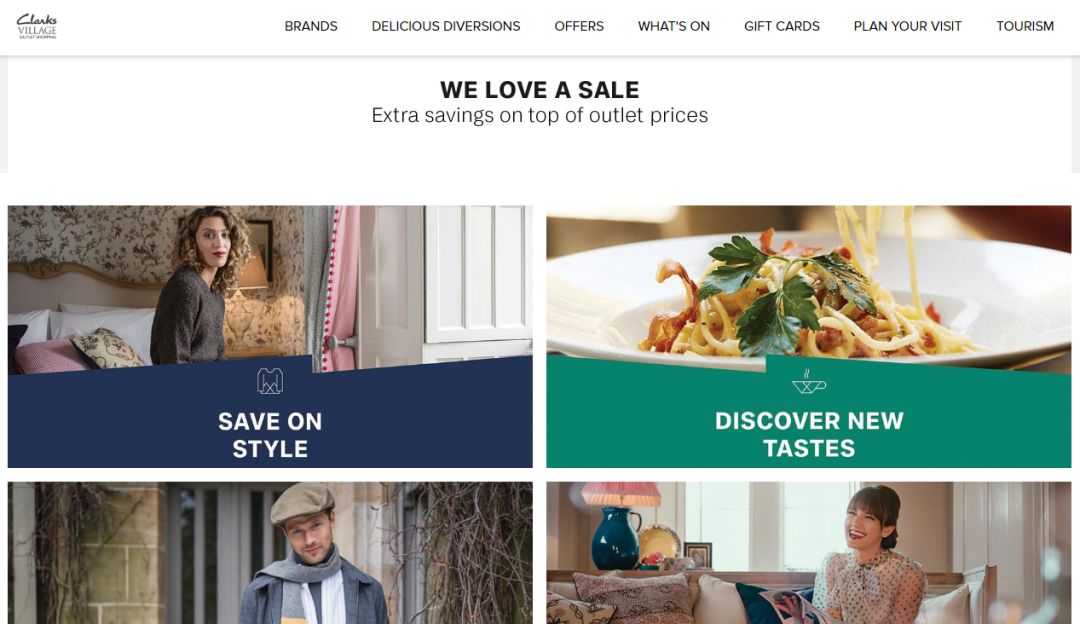Click the clothing icon above Save On Style
The height and width of the screenshot is (624, 1080).
pyautogui.click(x=270, y=381)
